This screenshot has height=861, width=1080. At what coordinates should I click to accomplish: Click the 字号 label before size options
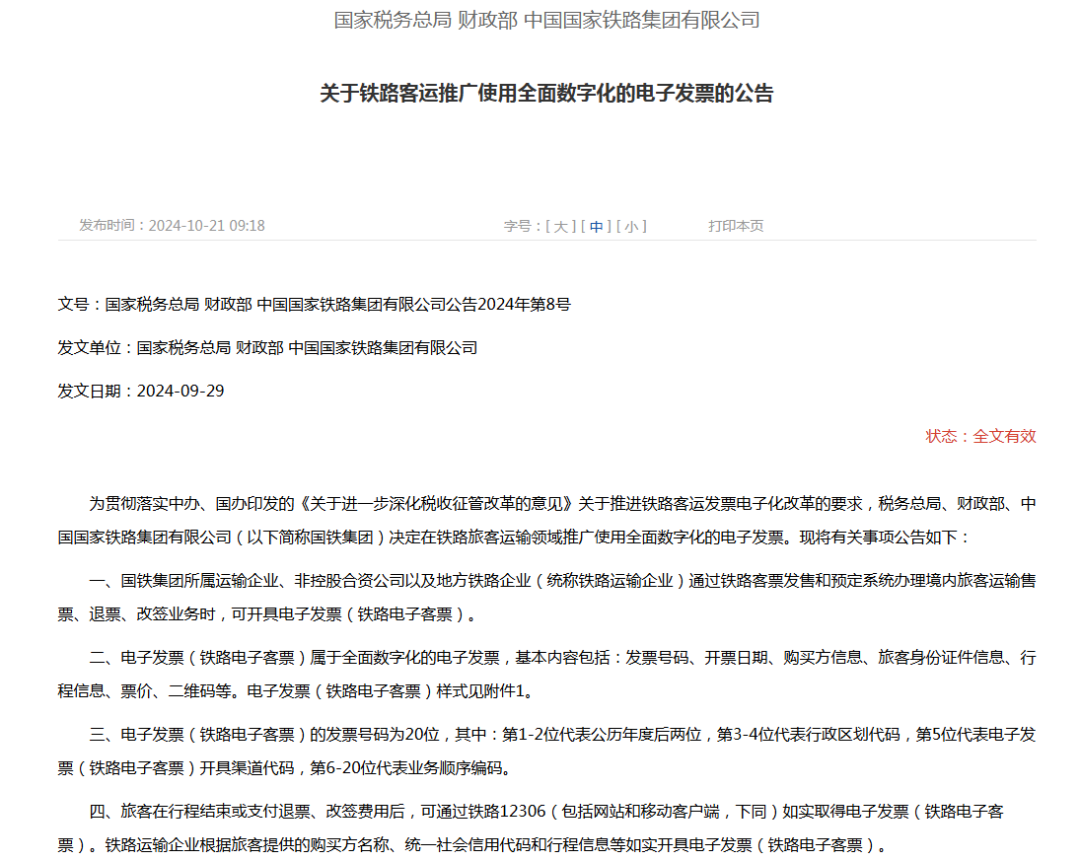515,226
